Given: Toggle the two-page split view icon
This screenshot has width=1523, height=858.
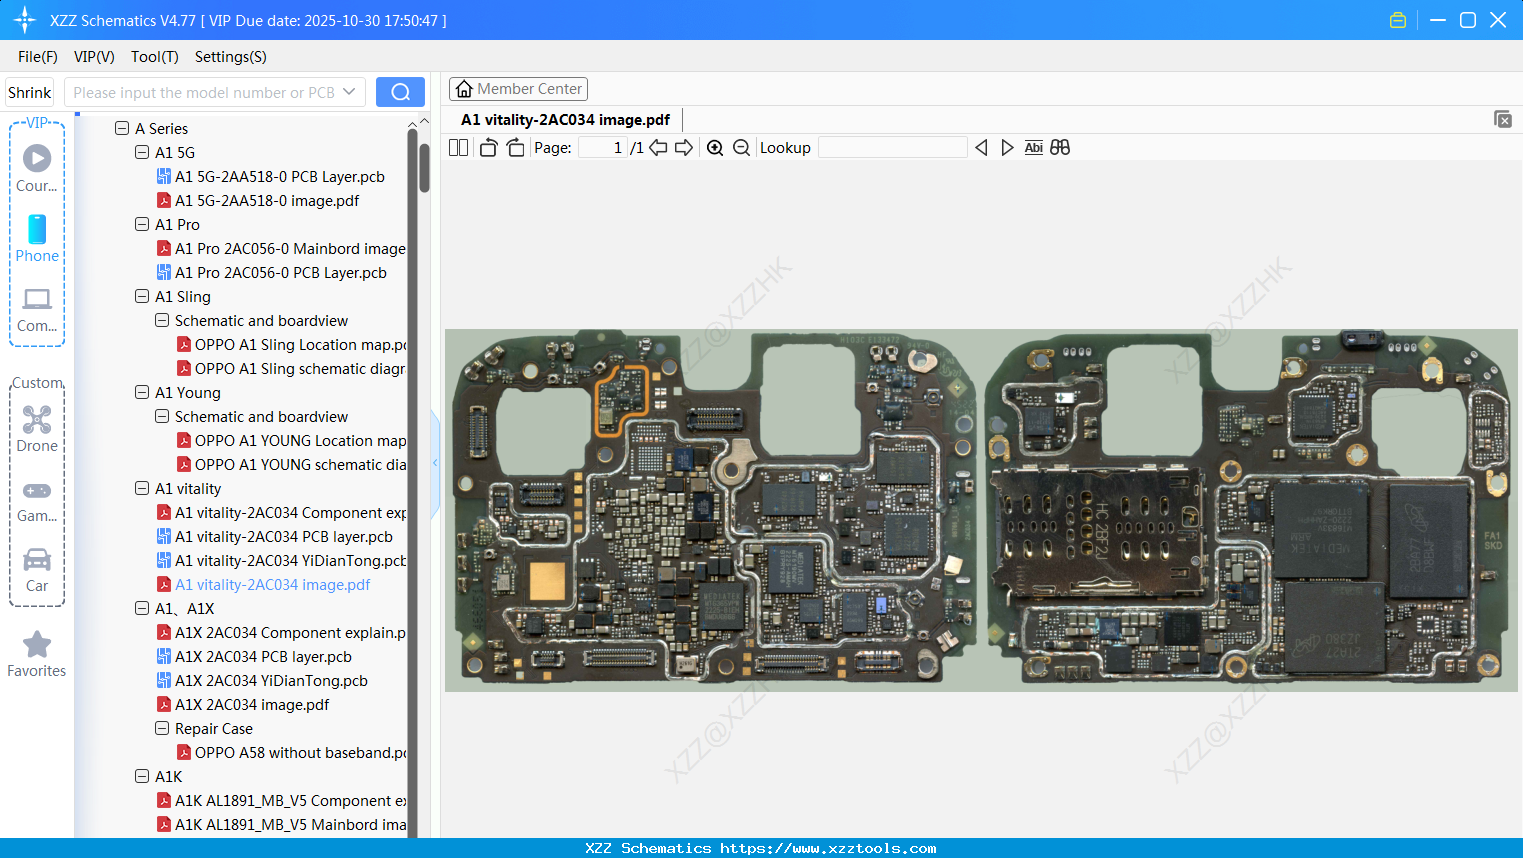Looking at the screenshot, I should 459,148.
